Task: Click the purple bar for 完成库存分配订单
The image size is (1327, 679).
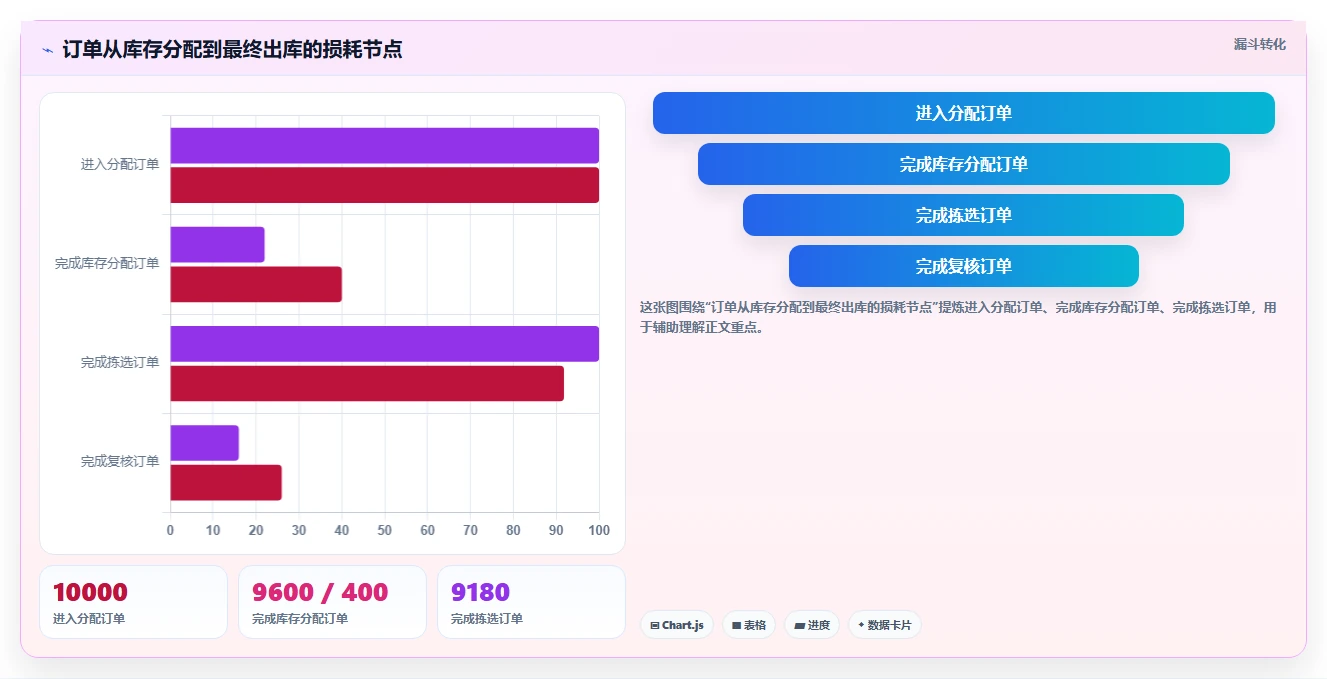Action: pos(217,245)
